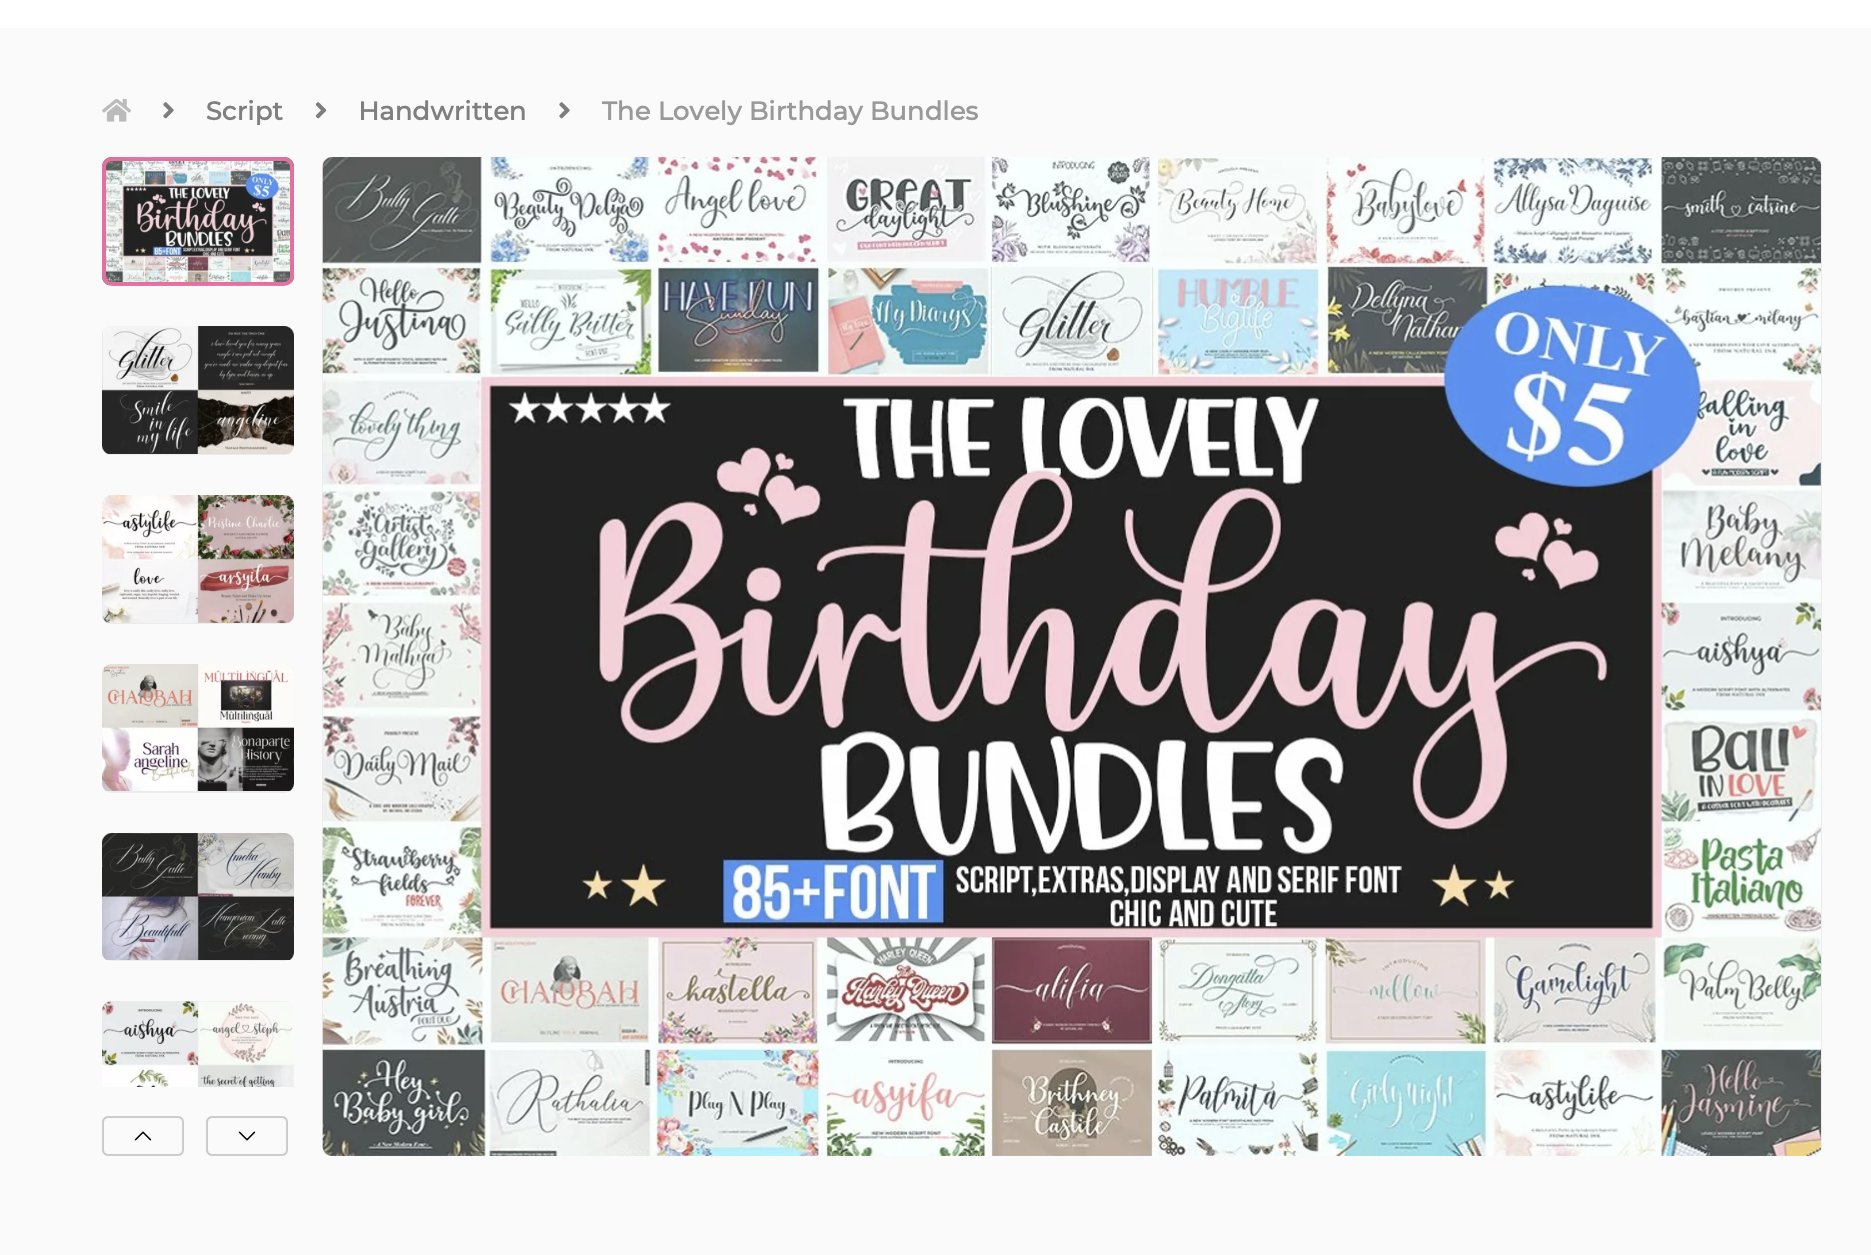Image resolution: width=1871 pixels, height=1255 pixels.
Task: Click the Pasta Italiano font tile
Action: point(1741,879)
